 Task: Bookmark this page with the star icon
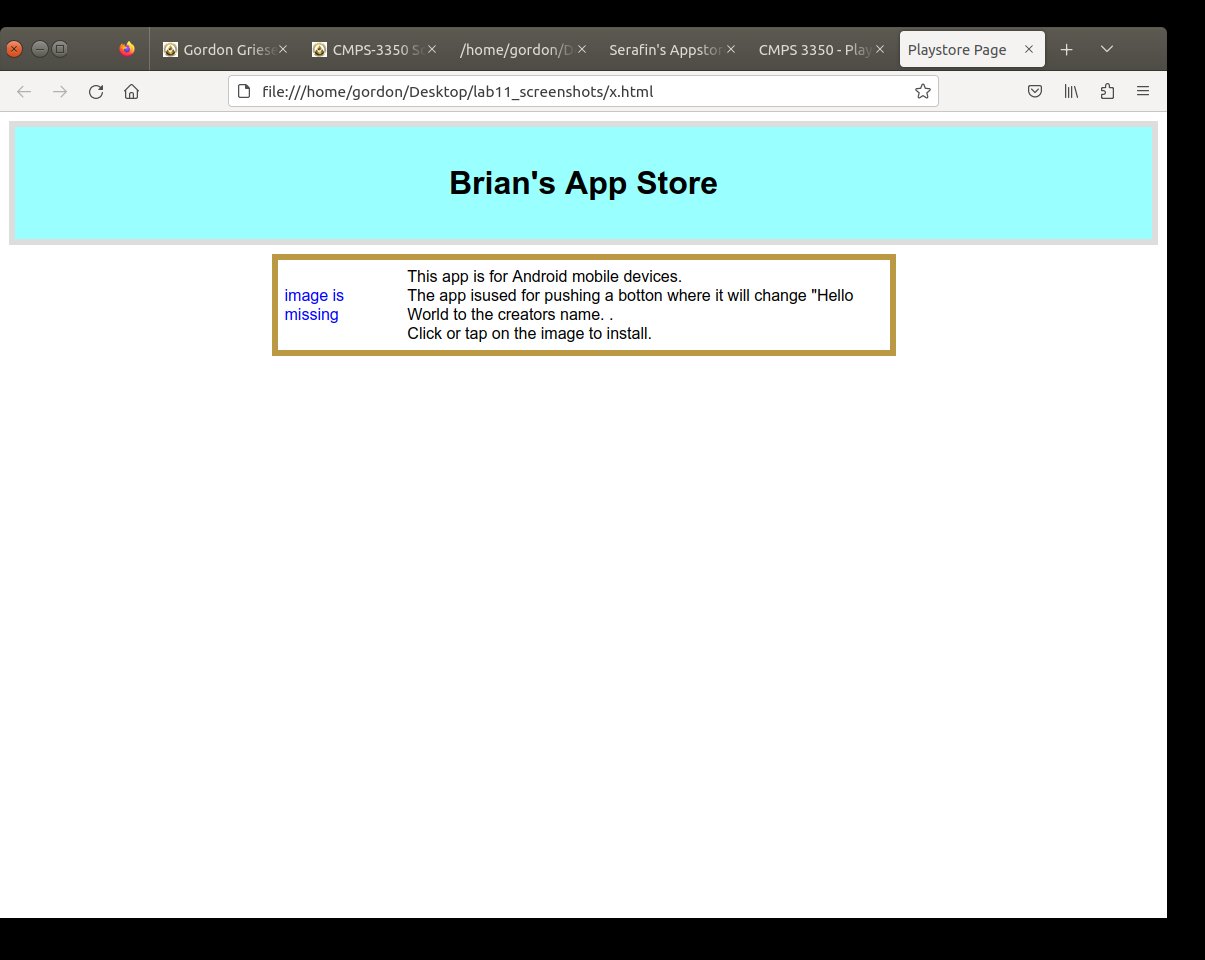(x=922, y=92)
